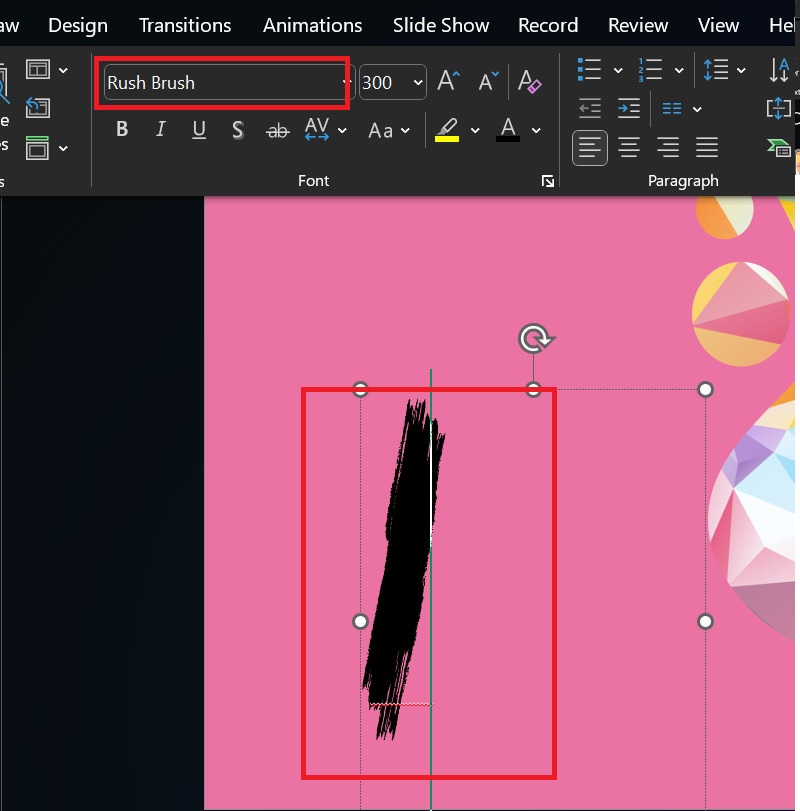Open Font dialog launcher

[548, 181]
